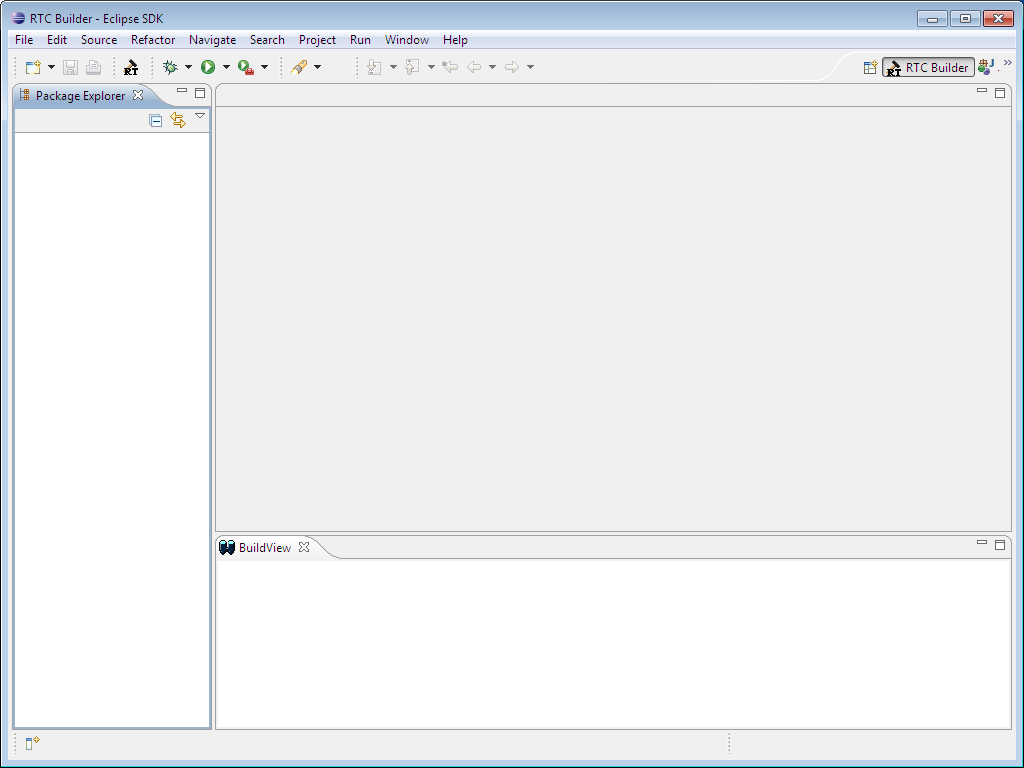Select the Java perspective icon
1024x768 pixels.
(987, 67)
